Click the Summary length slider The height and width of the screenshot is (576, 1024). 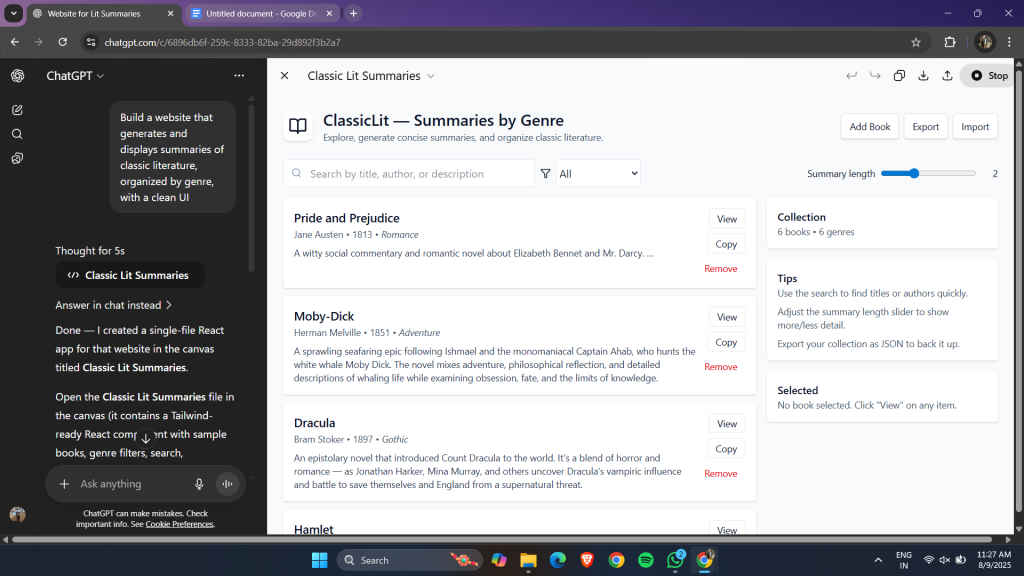tap(928, 174)
